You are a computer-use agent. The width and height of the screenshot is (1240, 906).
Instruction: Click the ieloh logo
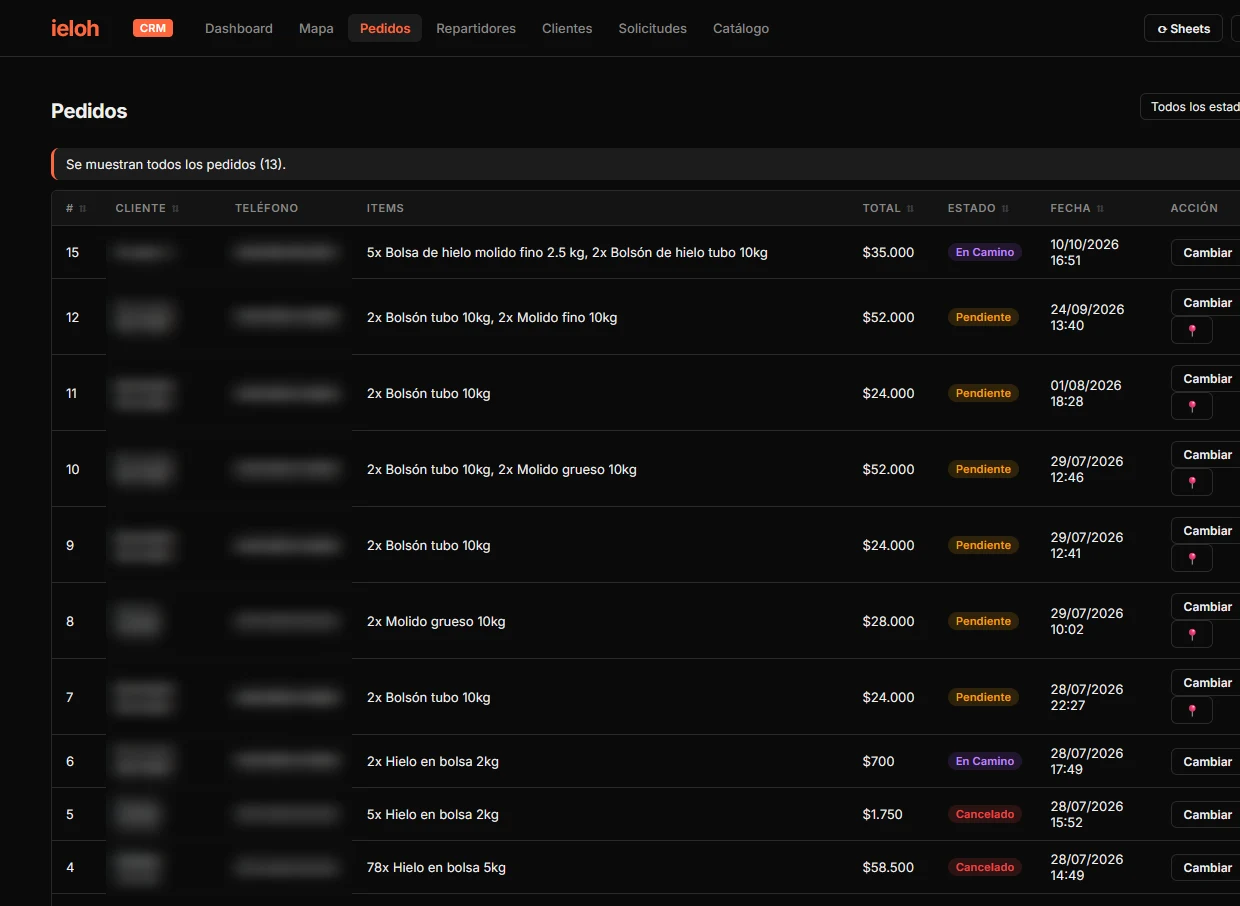pyautogui.click(x=75, y=28)
